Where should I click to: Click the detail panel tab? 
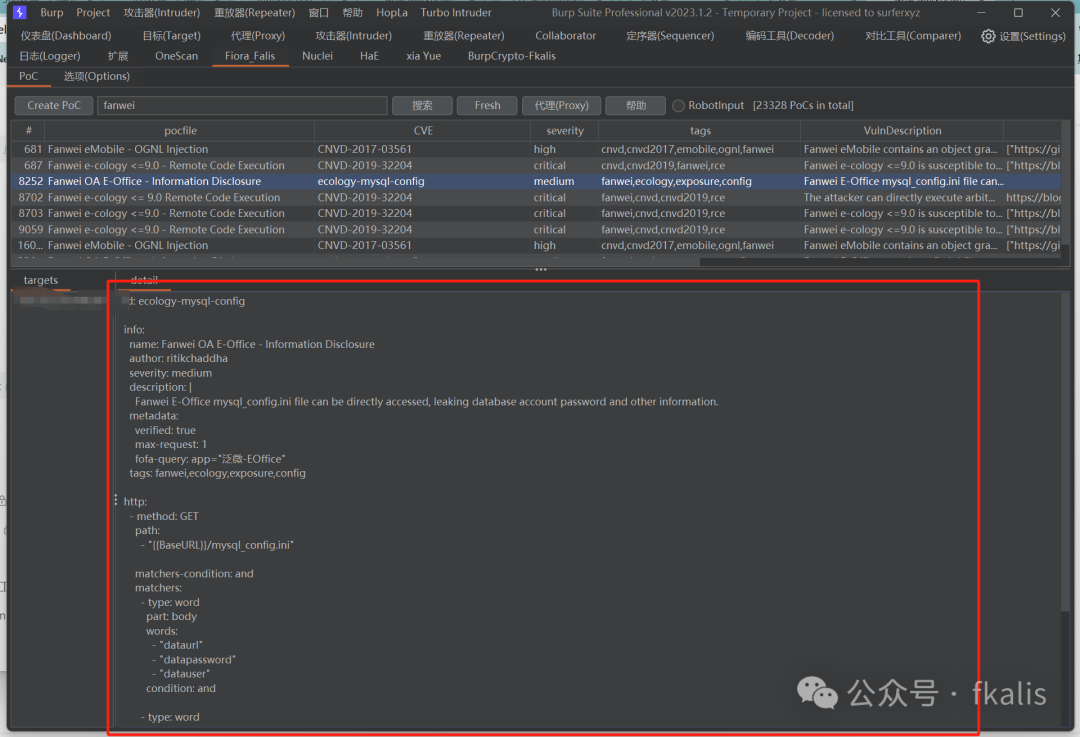pyautogui.click(x=144, y=280)
